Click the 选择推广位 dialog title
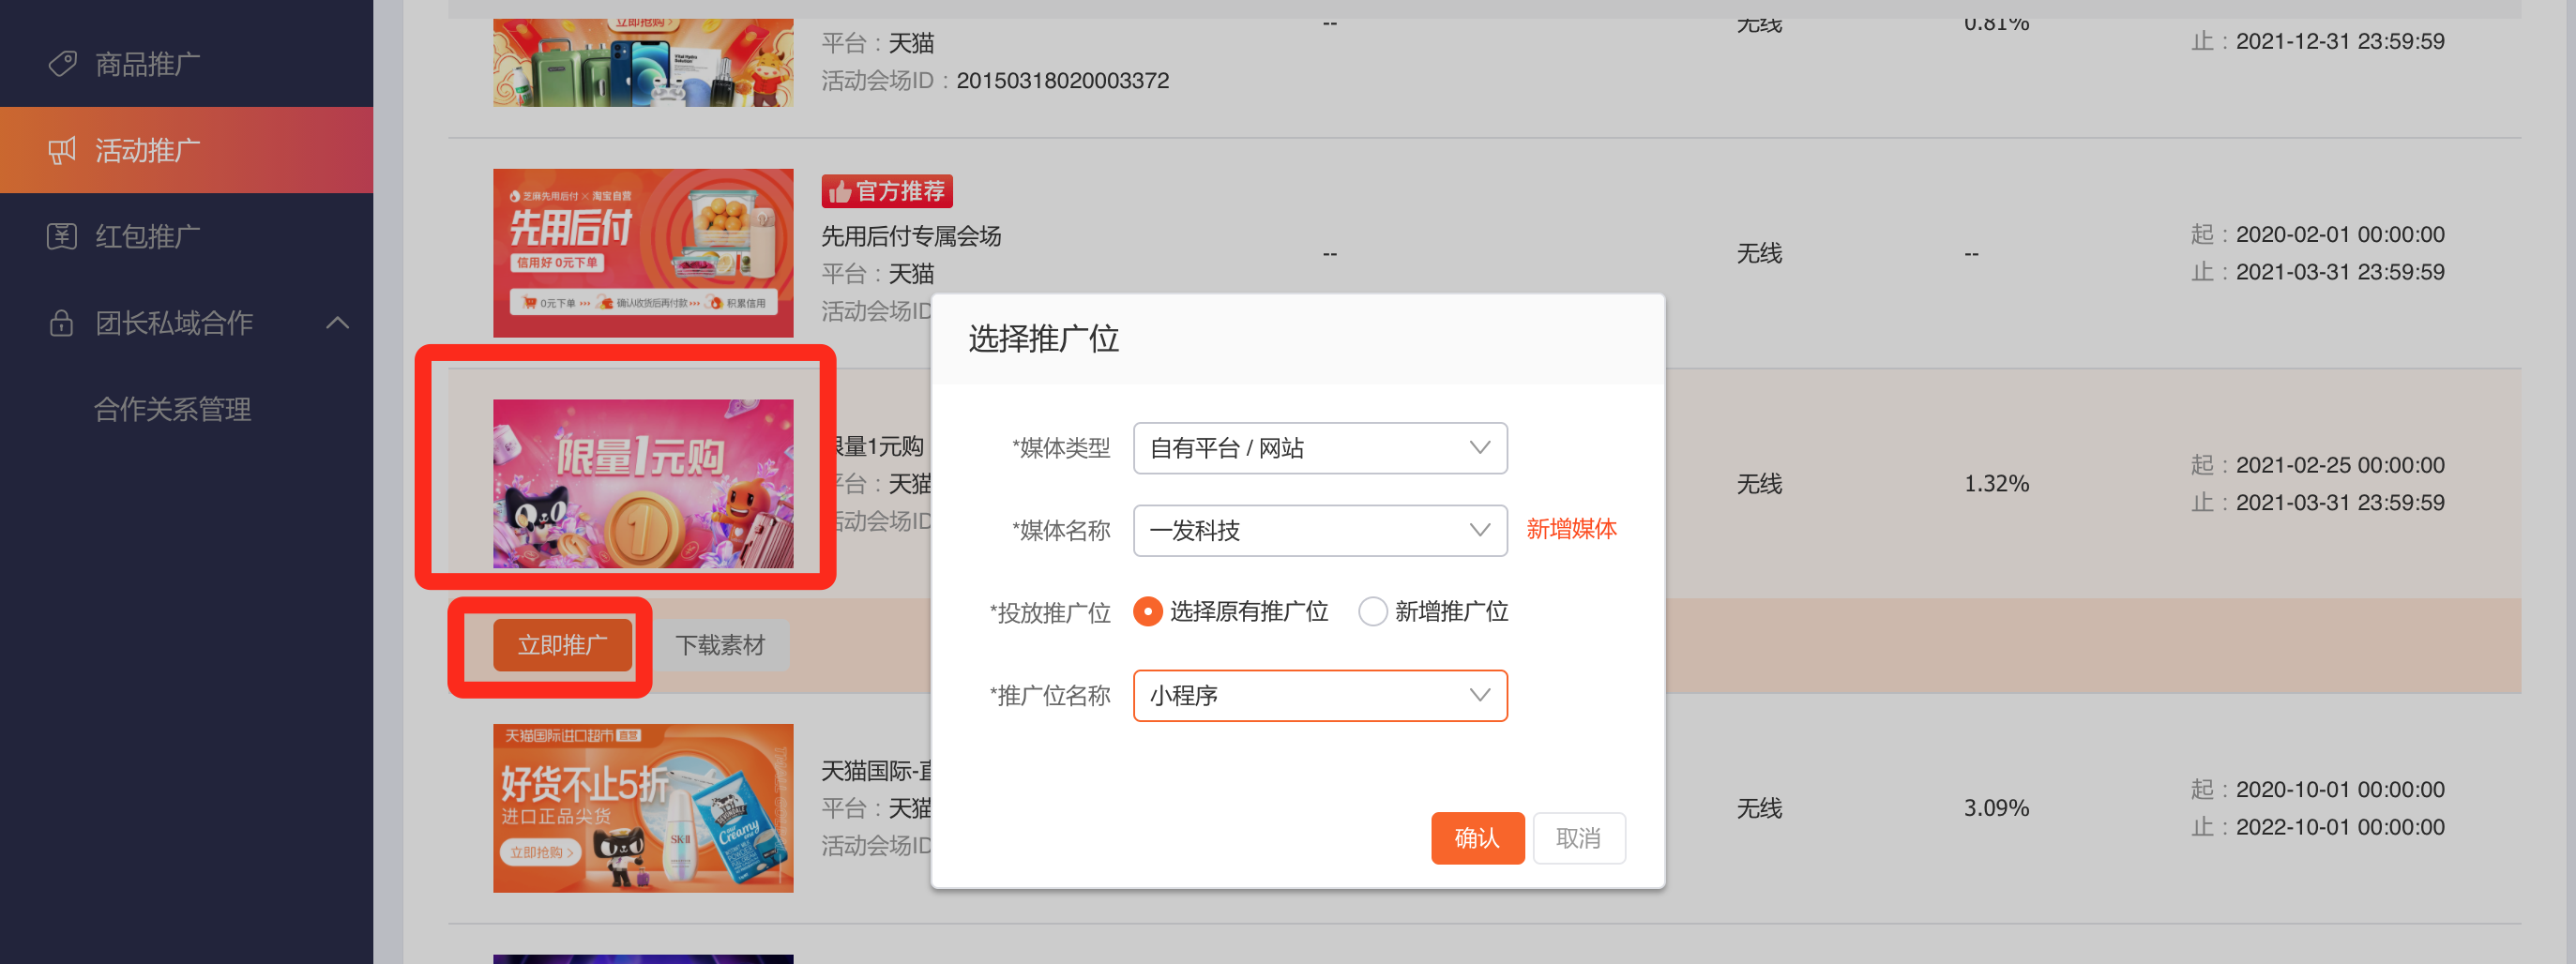 click(x=1043, y=339)
